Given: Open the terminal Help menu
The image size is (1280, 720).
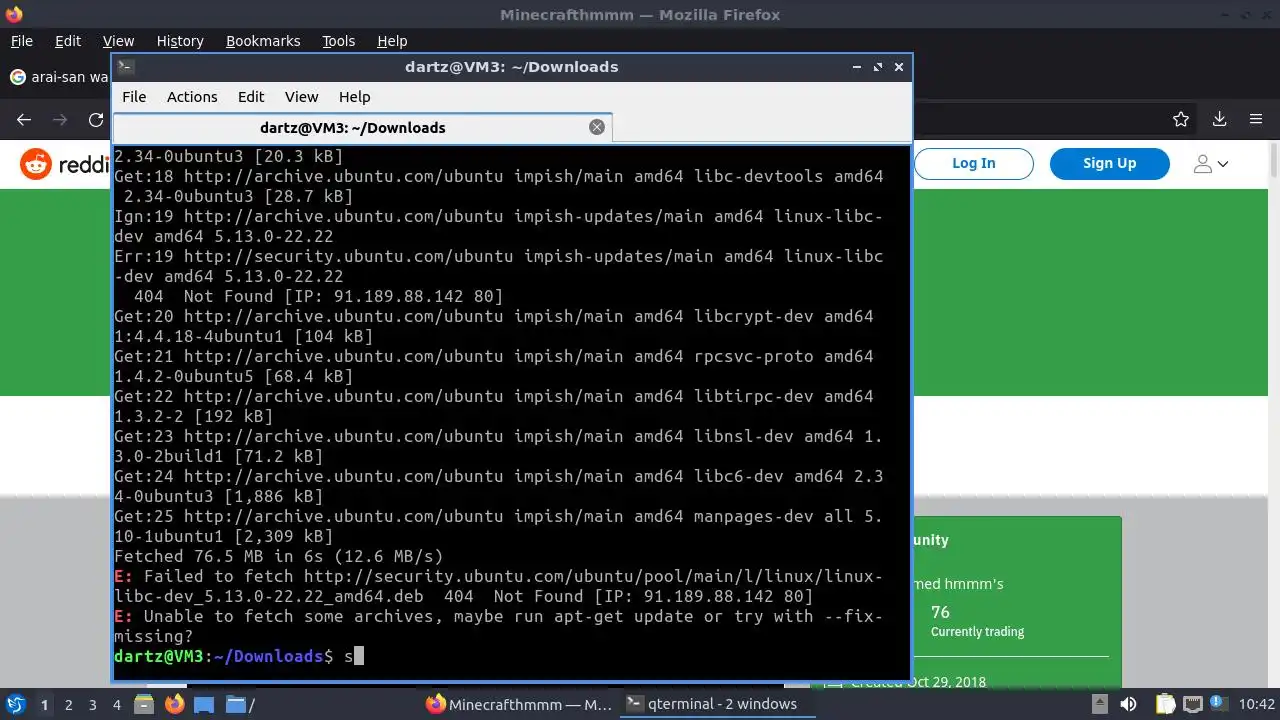Looking at the screenshot, I should click(x=354, y=97).
